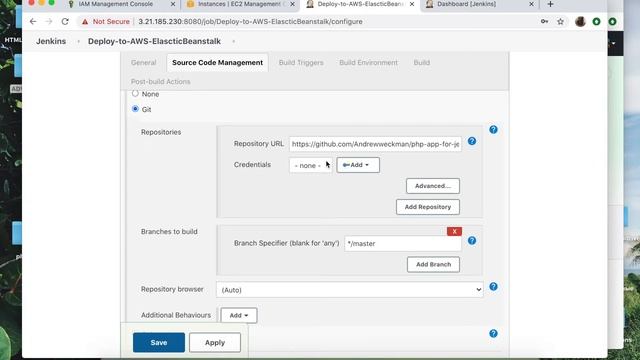Open the Additional Behaviours Add dropdown
Image resolution: width=640 pixels, height=360 pixels.
click(239, 315)
